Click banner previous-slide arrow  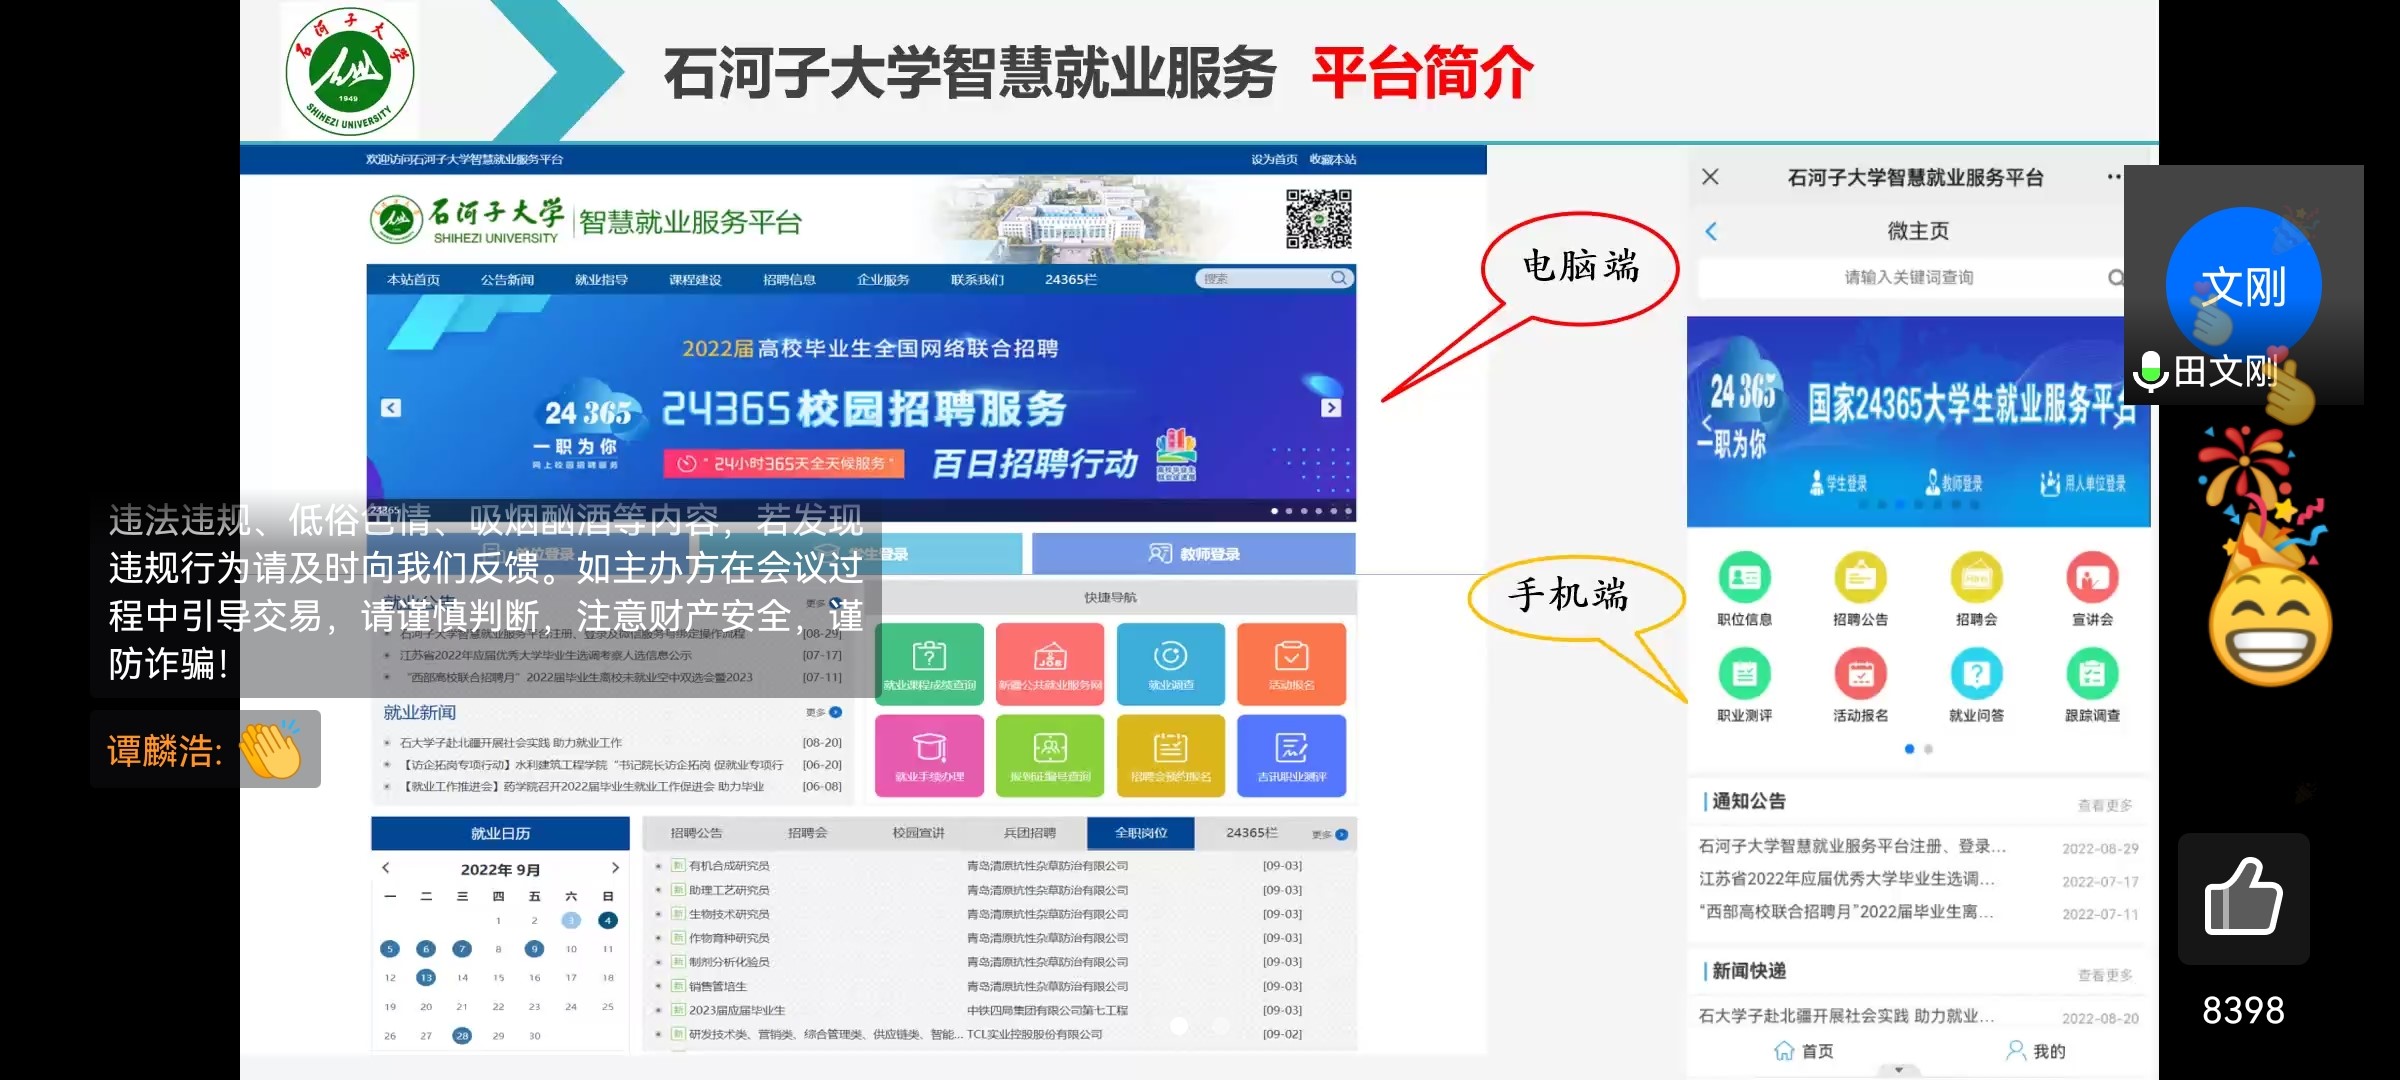coord(391,408)
